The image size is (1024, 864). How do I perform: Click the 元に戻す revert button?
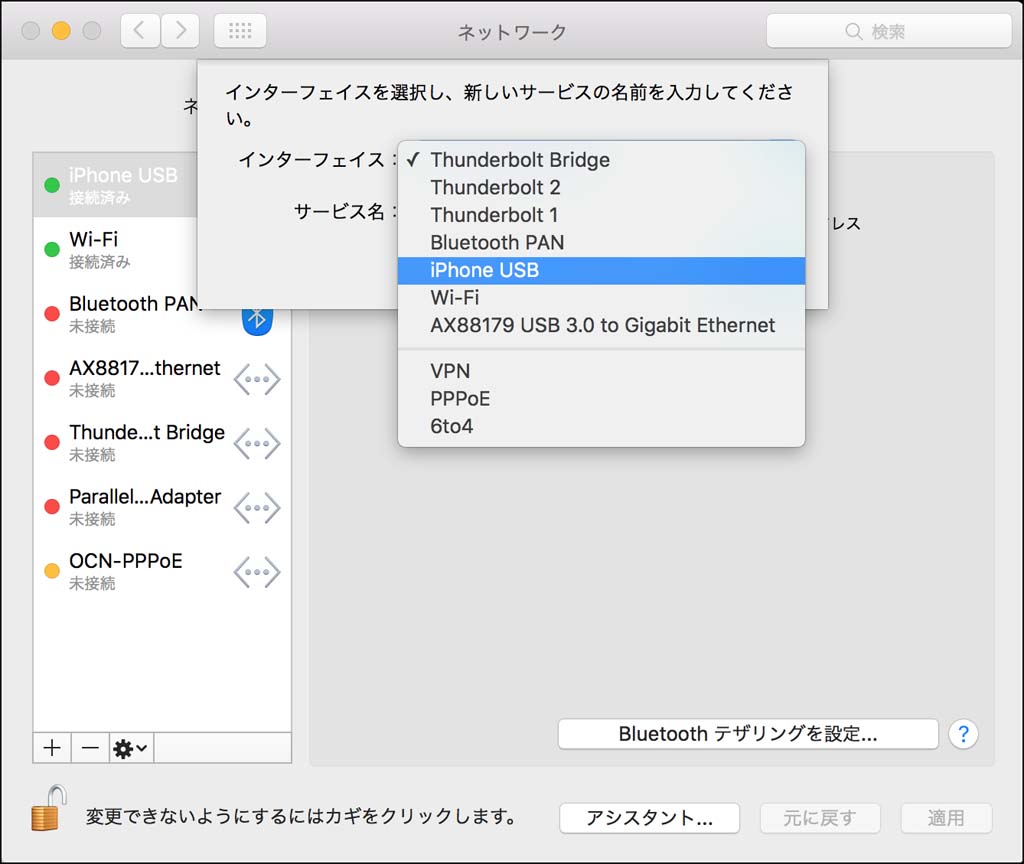click(x=820, y=818)
